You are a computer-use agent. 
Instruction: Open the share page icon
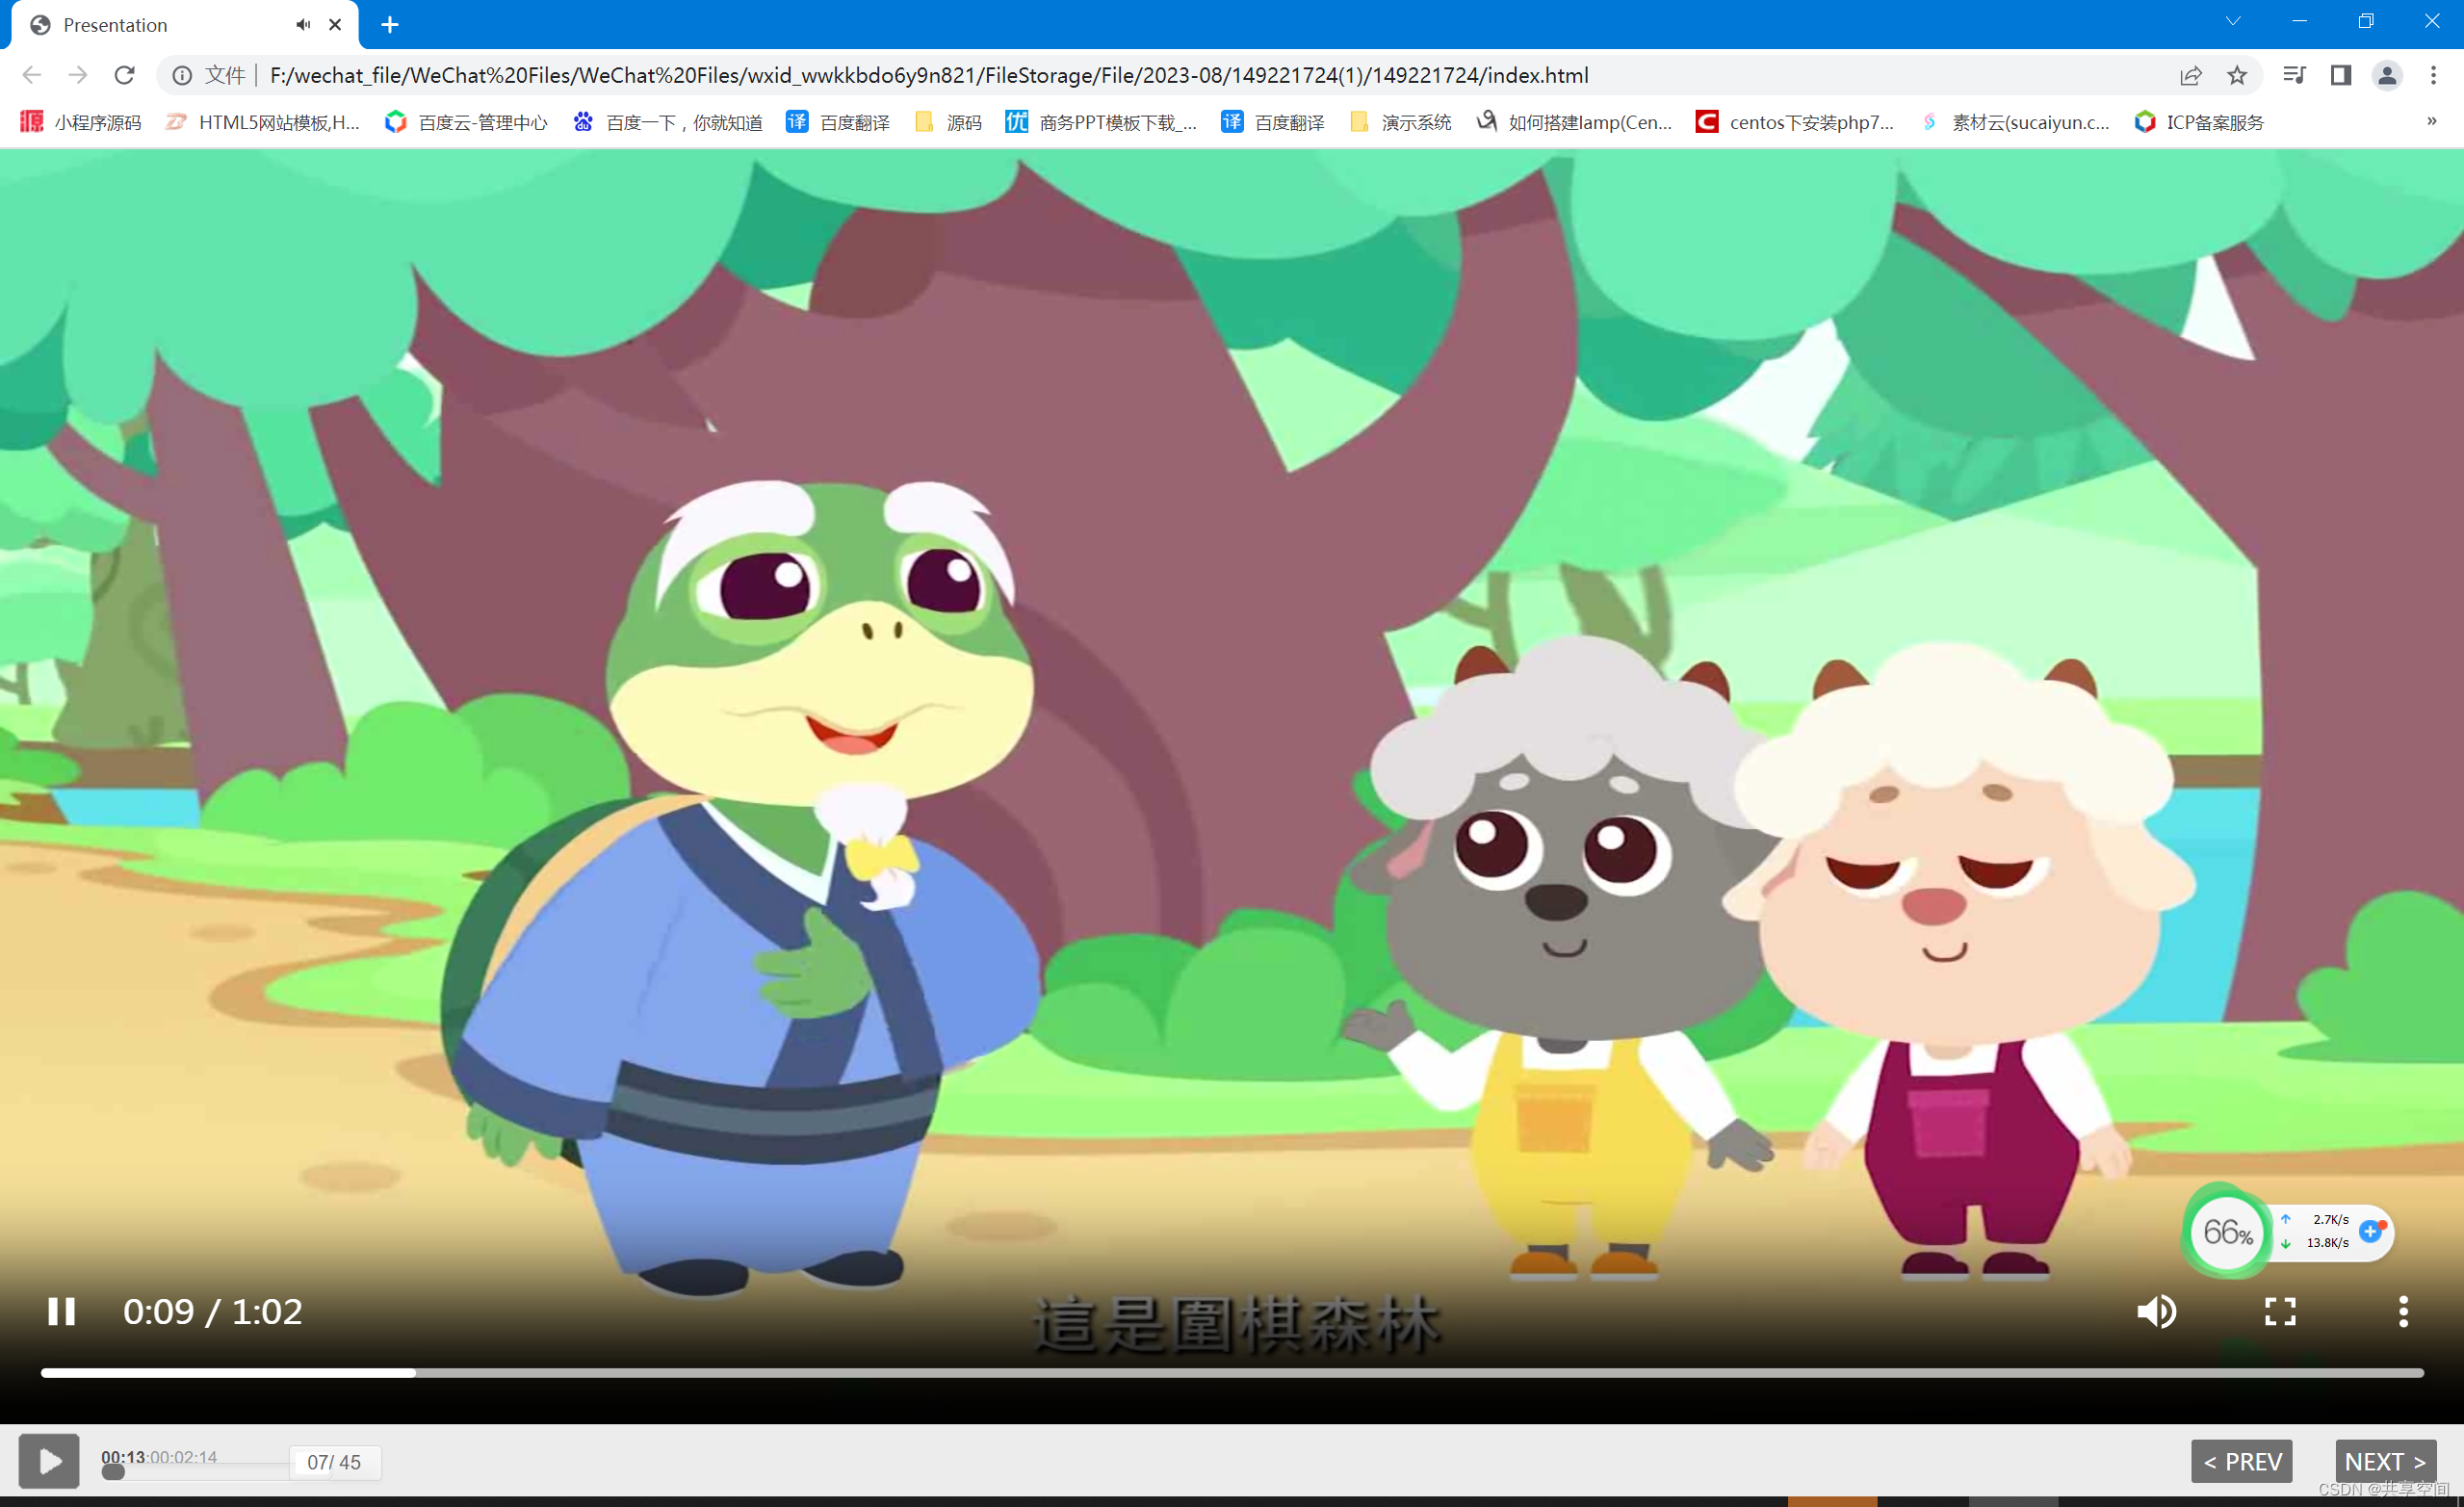[x=2190, y=75]
